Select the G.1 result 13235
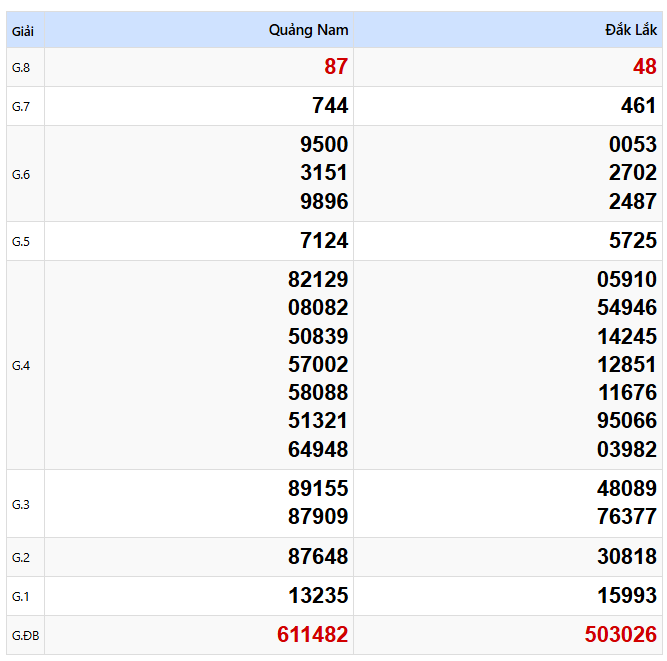Image resolution: width=667 pixels, height=661 pixels. [318, 595]
